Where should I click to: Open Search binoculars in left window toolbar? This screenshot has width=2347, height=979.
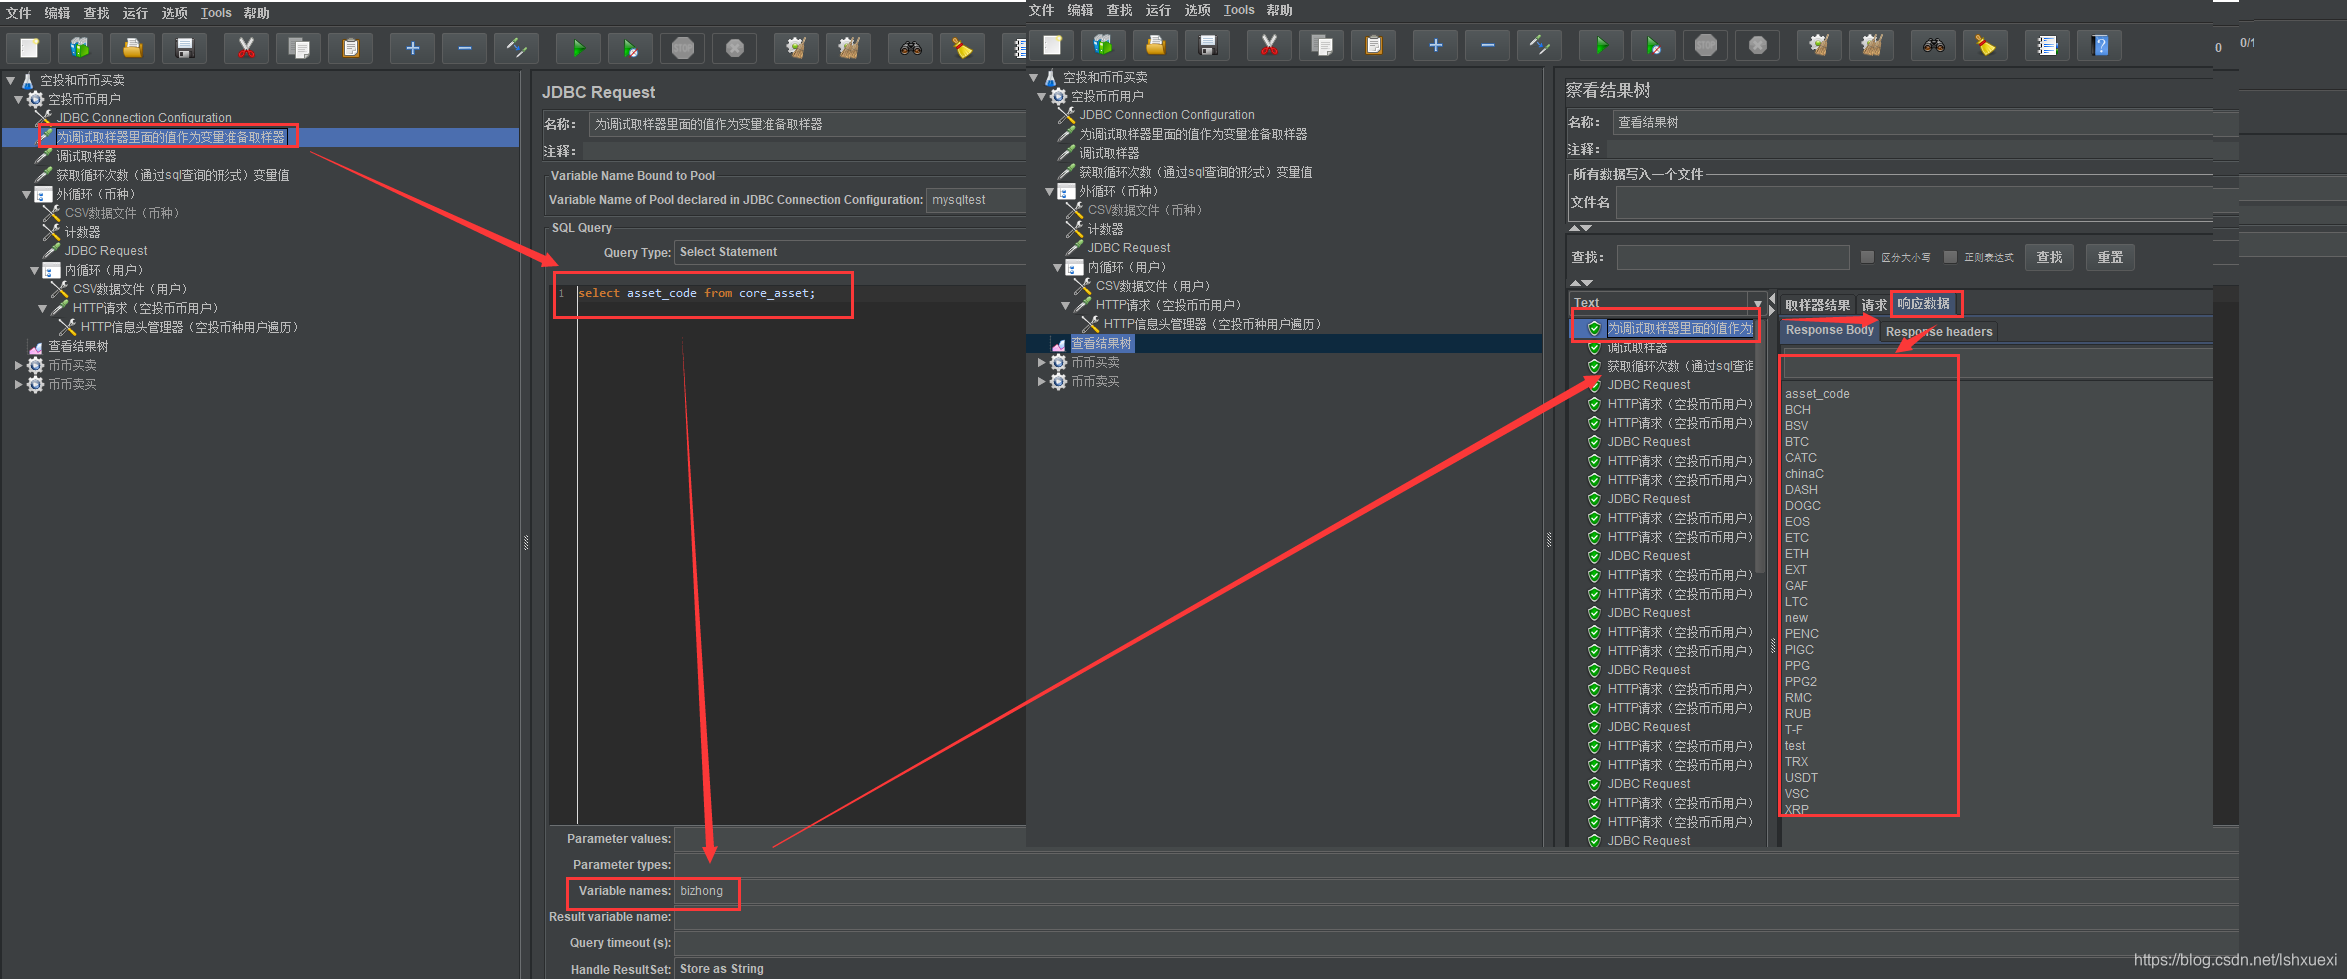(x=911, y=48)
